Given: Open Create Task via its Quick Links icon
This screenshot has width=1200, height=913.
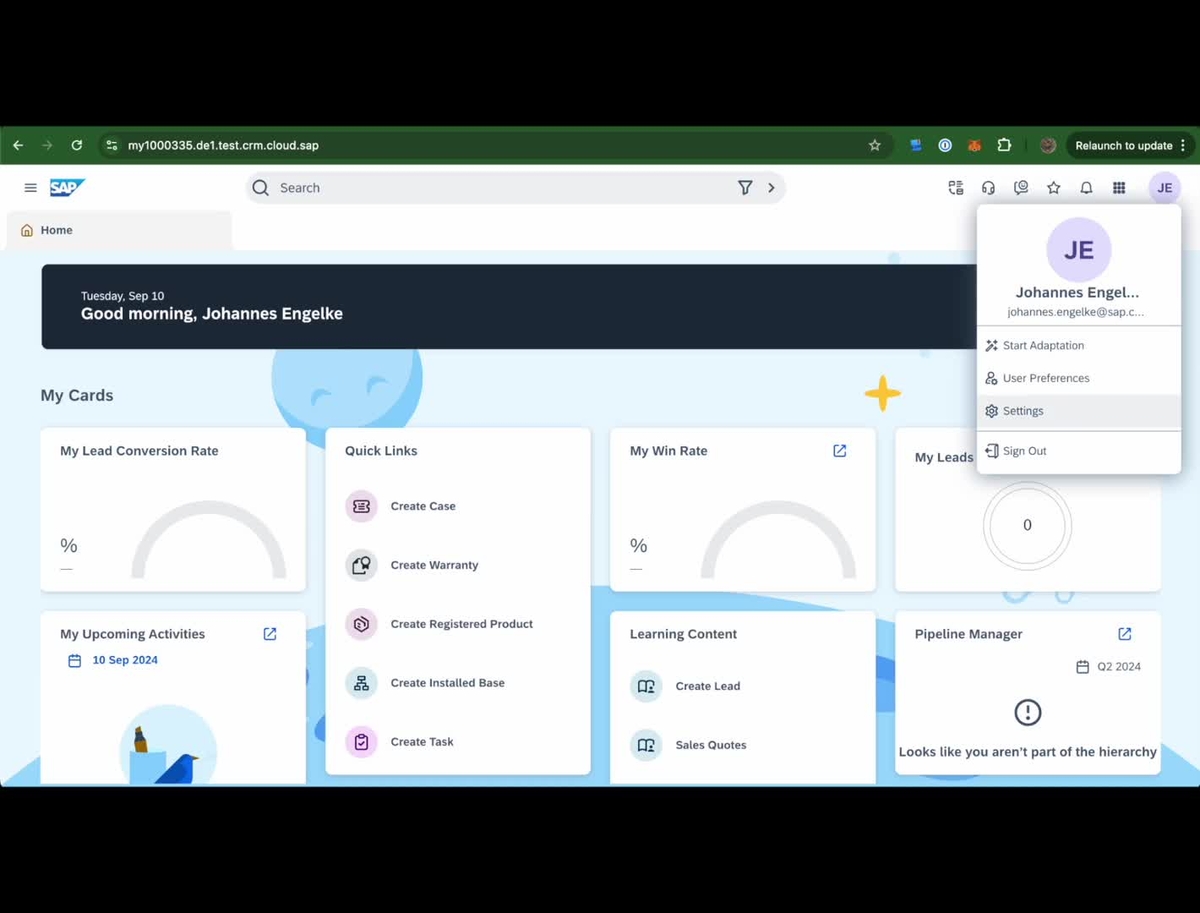Looking at the screenshot, I should [361, 741].
